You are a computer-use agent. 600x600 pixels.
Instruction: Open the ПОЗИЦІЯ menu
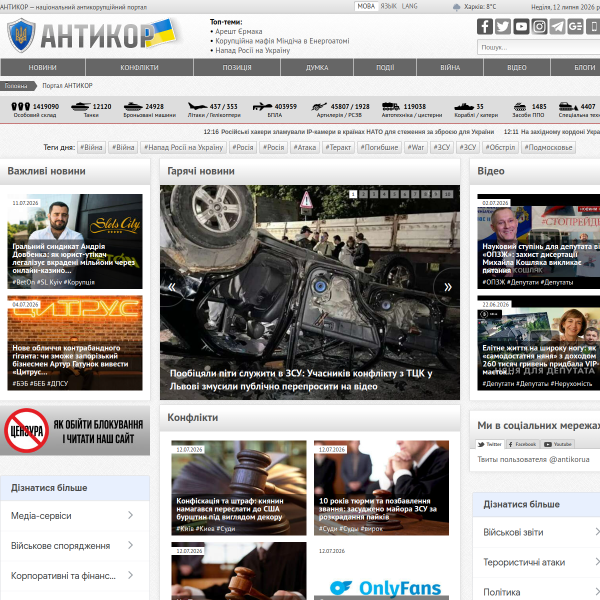(x=237, y=67)
